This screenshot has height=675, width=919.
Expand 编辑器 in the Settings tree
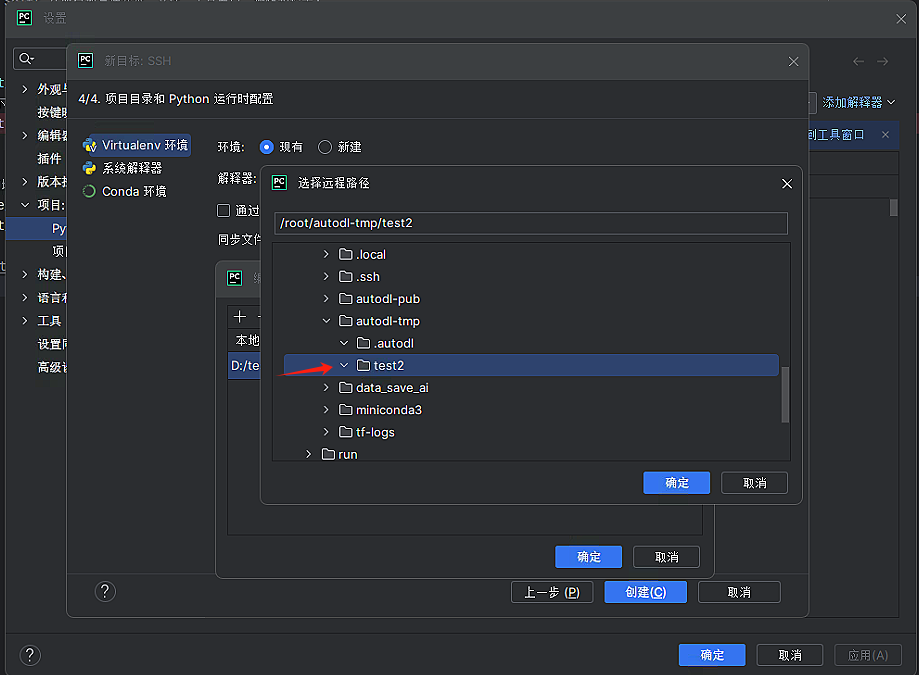25,135
